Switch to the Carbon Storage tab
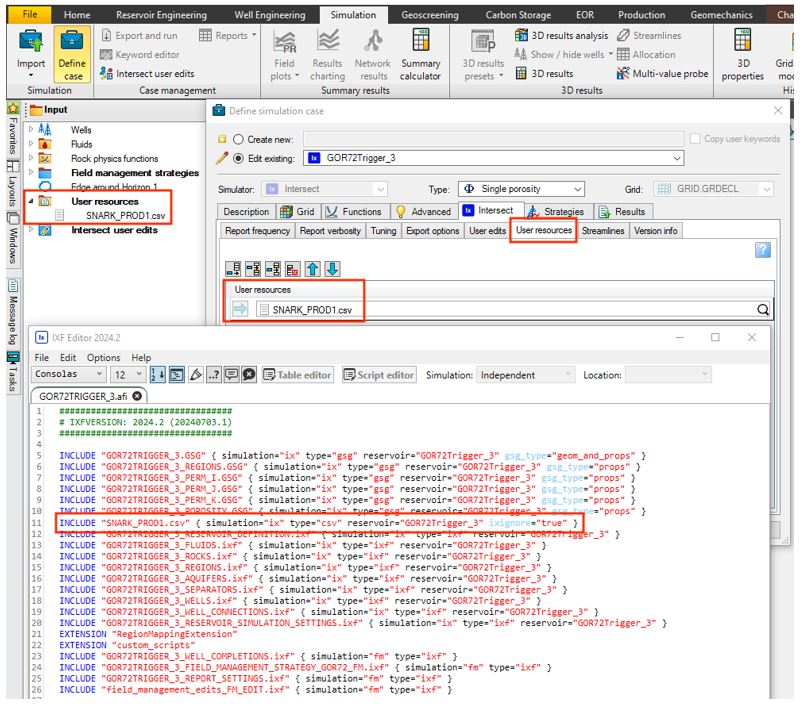This screenshot has width=802, height=706. (x=518, y=15)
